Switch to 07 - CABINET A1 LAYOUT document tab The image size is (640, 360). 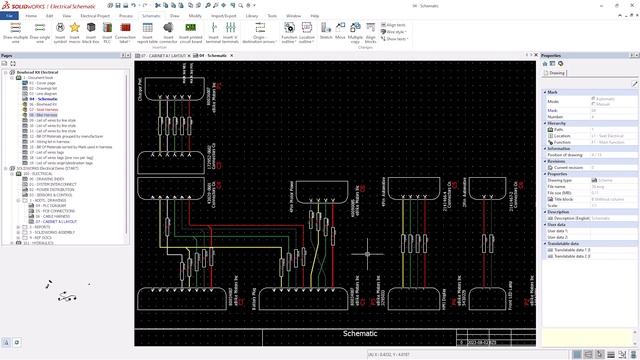pyautogui.click(x=162, y=56)
